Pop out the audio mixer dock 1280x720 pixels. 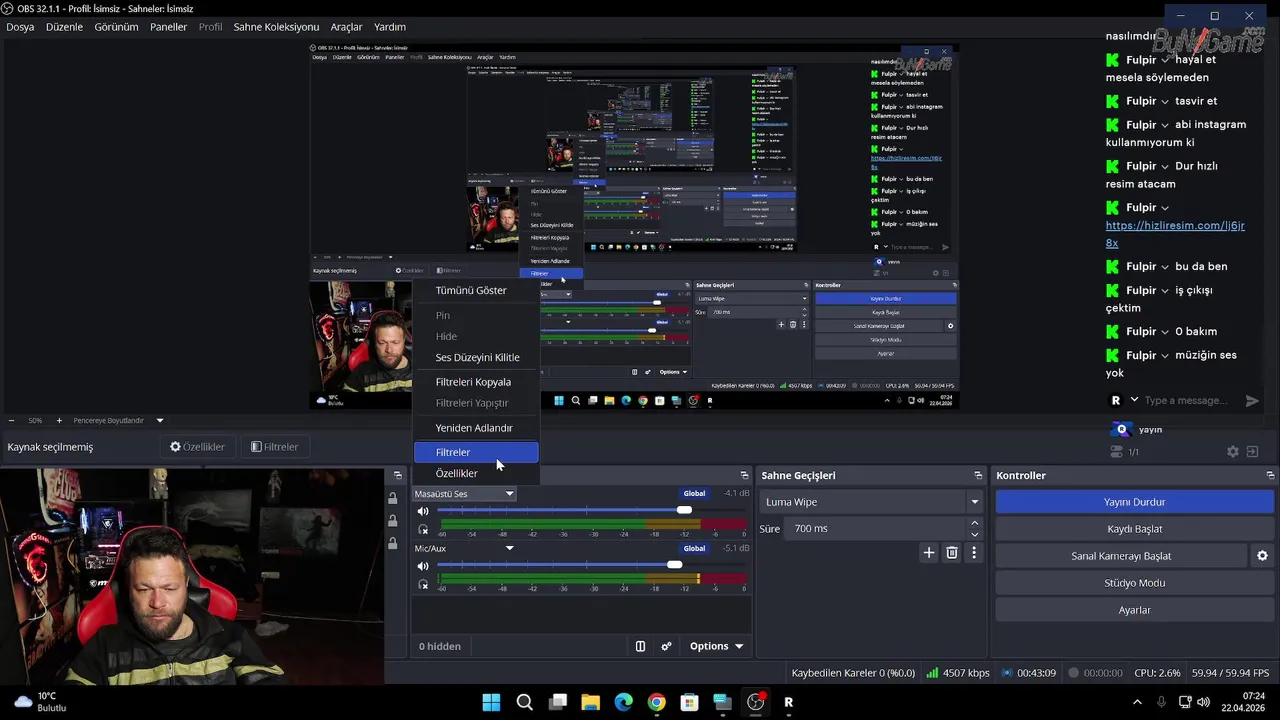[744, 475]
